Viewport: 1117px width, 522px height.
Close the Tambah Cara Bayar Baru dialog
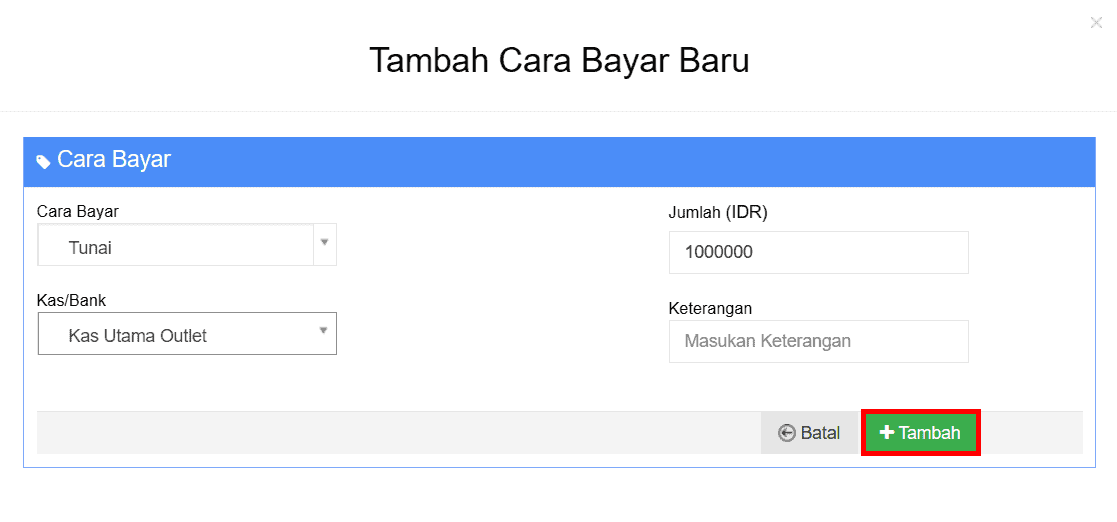coord(1096,23)
